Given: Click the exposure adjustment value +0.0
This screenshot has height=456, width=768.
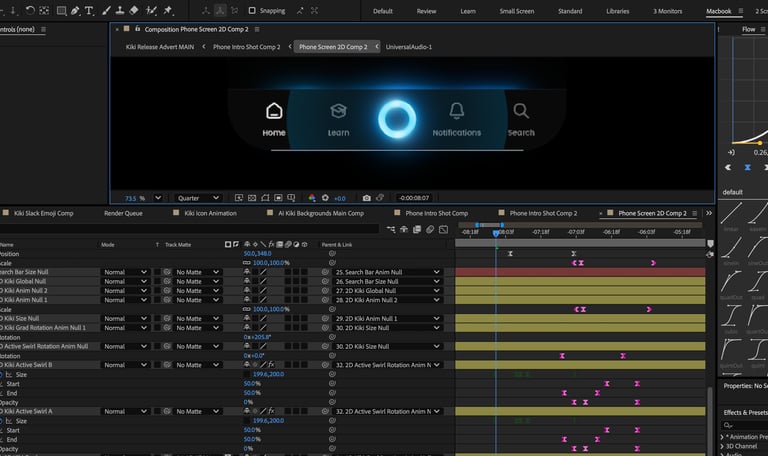Looking at the screenshot, I should pos(339,198).
